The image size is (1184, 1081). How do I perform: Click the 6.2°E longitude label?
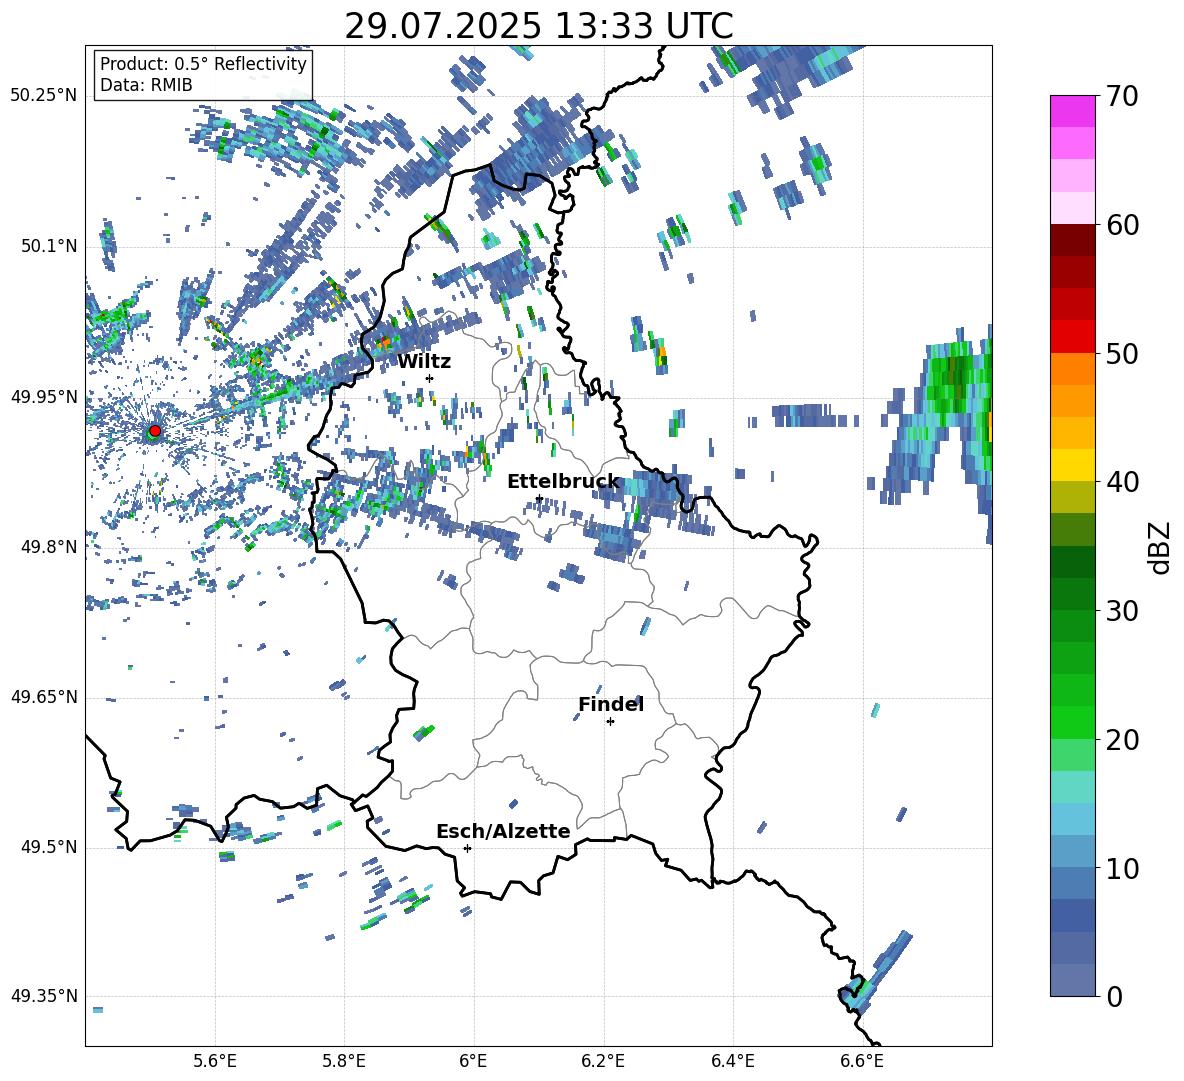[x=603, y=1061]
